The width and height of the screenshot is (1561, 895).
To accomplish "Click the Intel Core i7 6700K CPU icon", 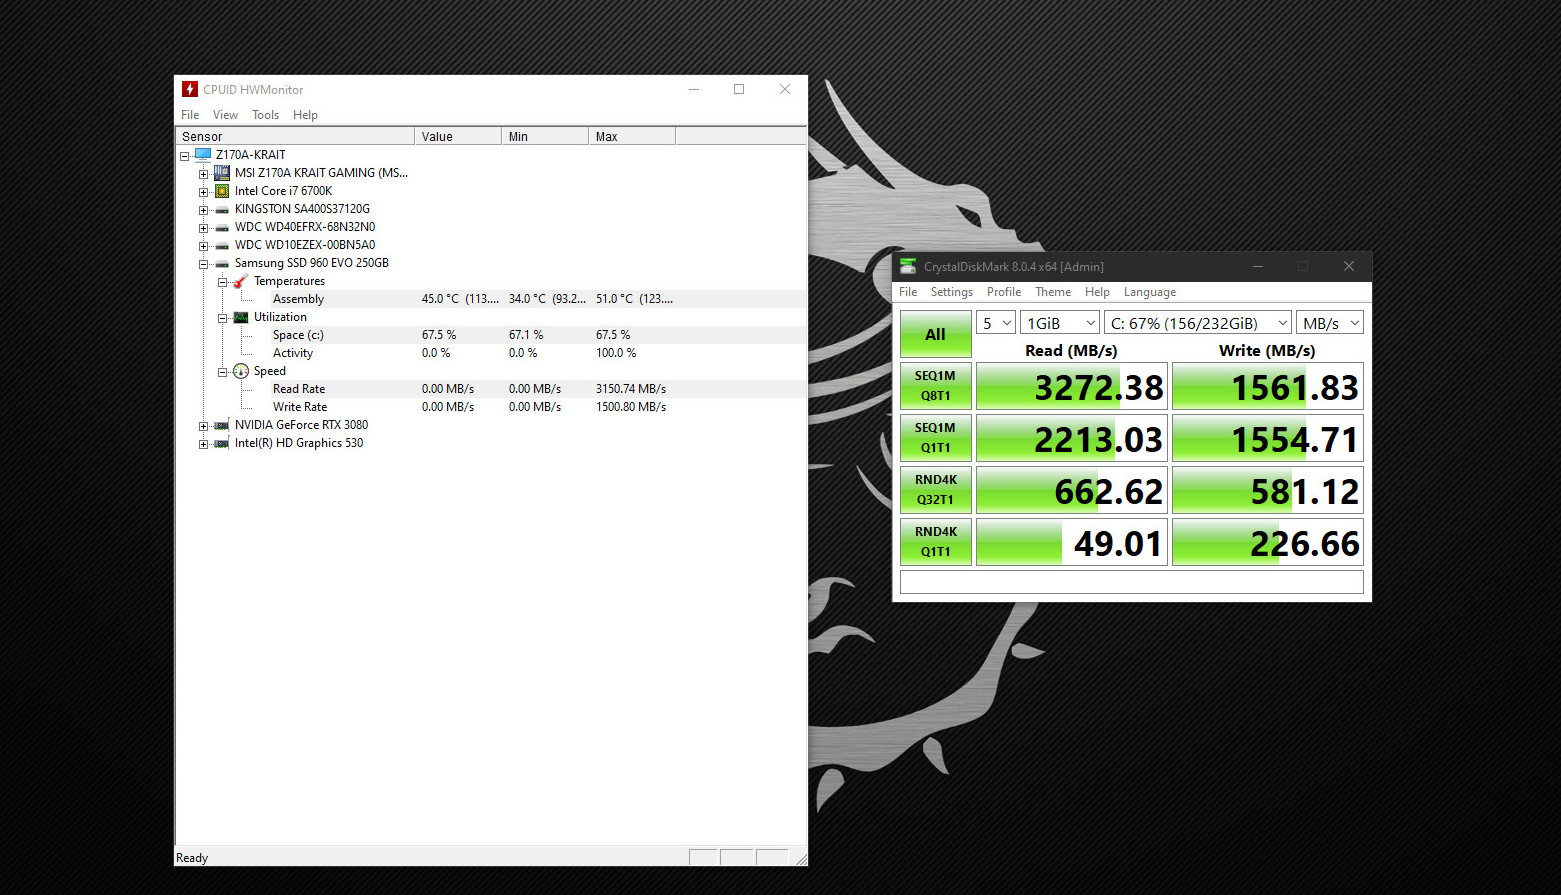I will click(222, 191).
